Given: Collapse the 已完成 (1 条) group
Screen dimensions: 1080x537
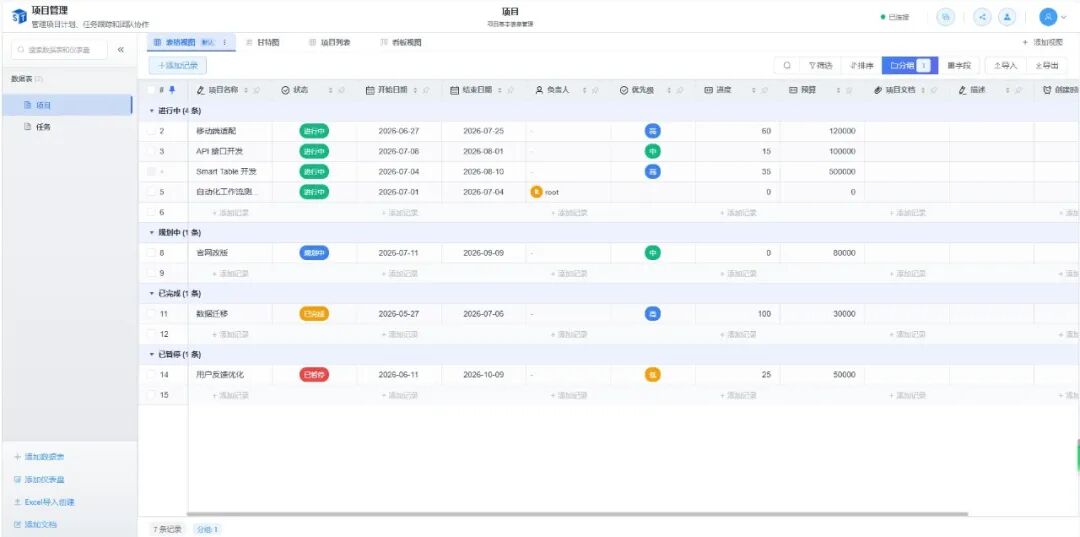Looking at the screenshot, I should (x=152, y=294).
